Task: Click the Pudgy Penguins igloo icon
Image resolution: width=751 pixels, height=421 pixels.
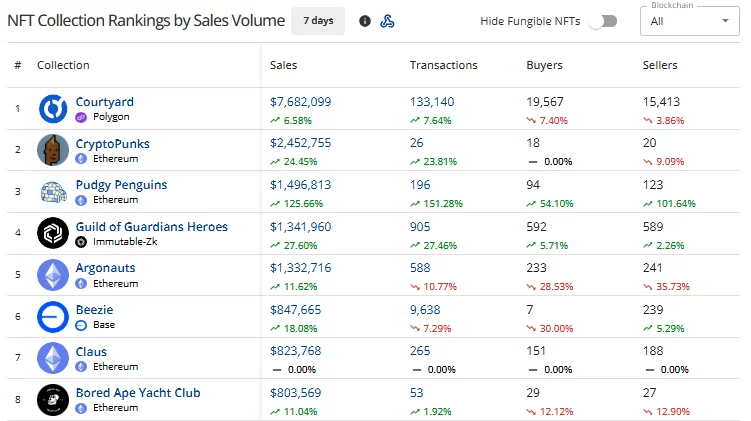Action: click(53, 192)
